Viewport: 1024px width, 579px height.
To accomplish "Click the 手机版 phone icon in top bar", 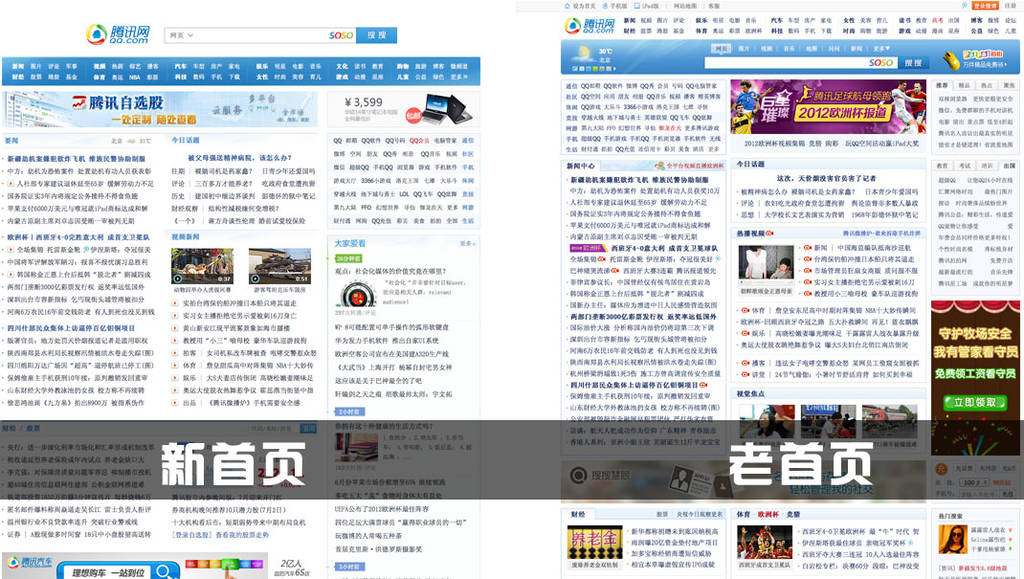I will coord(604,6).
